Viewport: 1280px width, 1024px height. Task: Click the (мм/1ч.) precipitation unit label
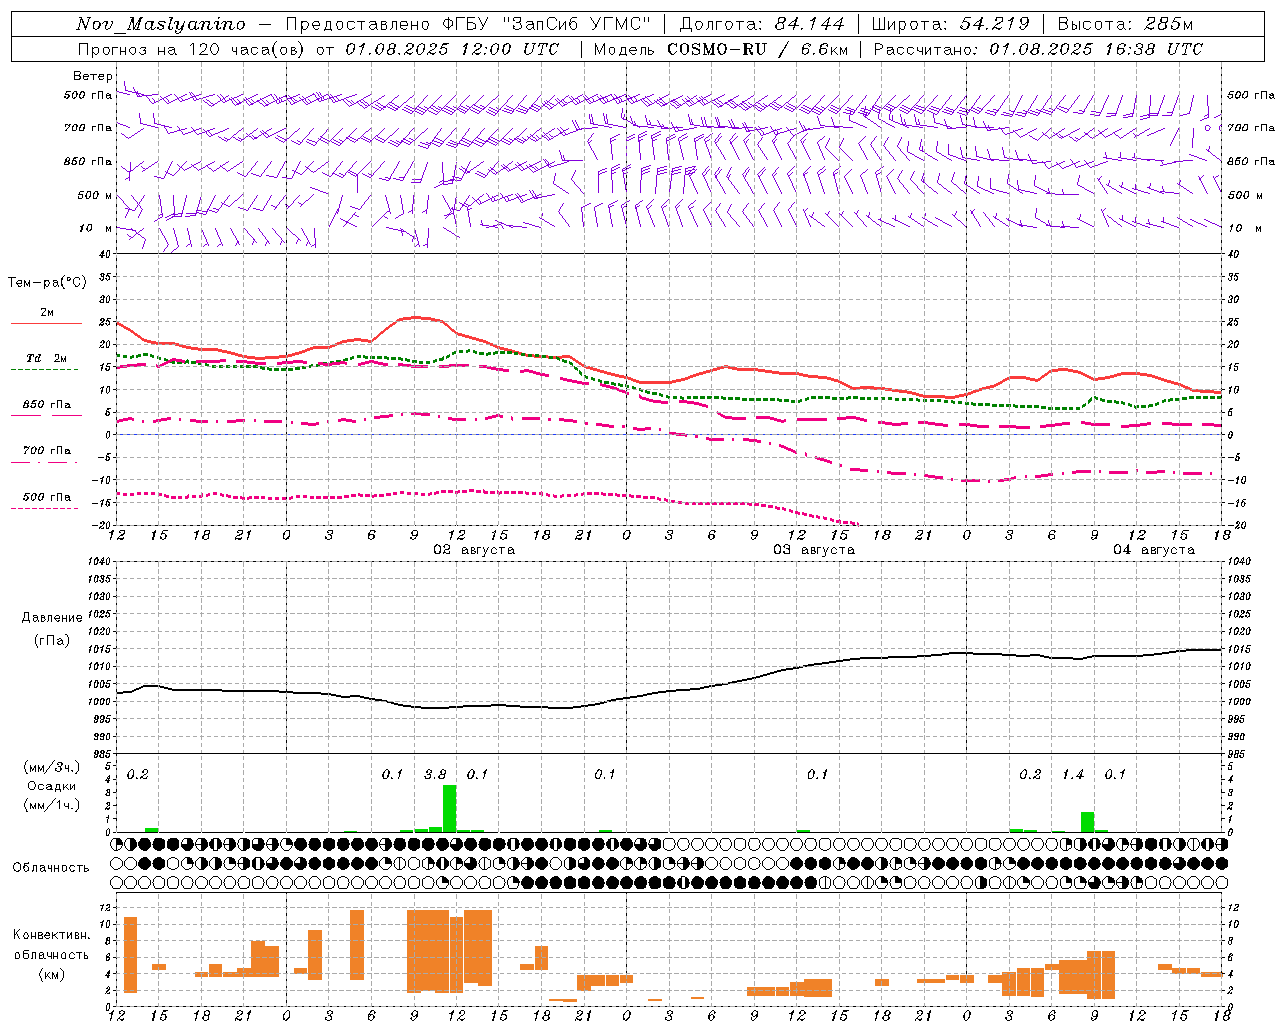[52, 805]
